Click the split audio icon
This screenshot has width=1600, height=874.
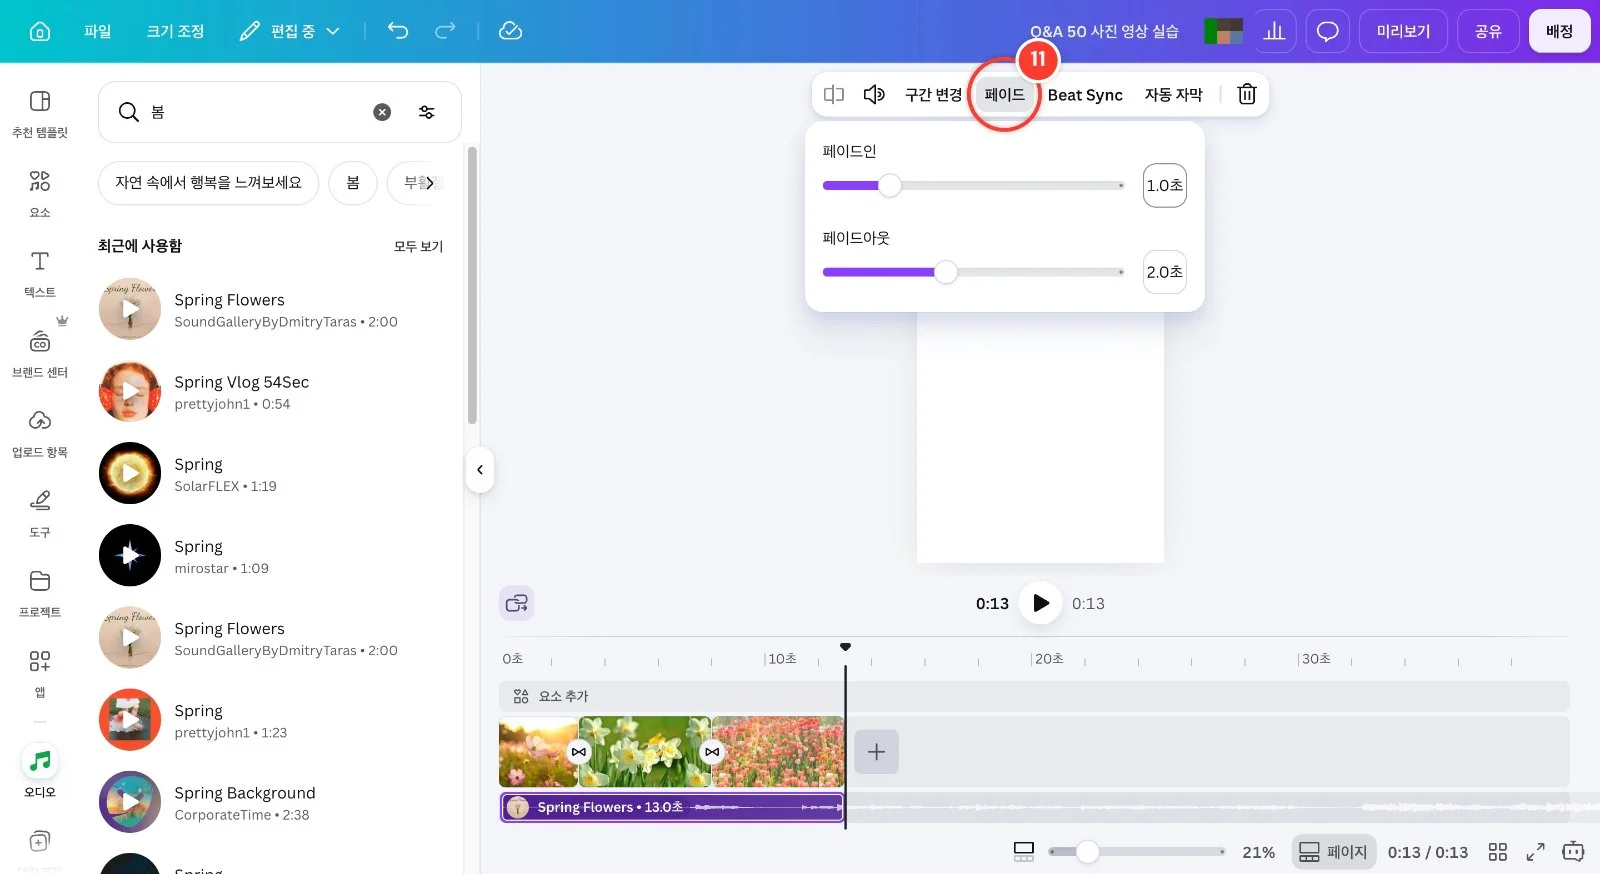pos(834,94)
